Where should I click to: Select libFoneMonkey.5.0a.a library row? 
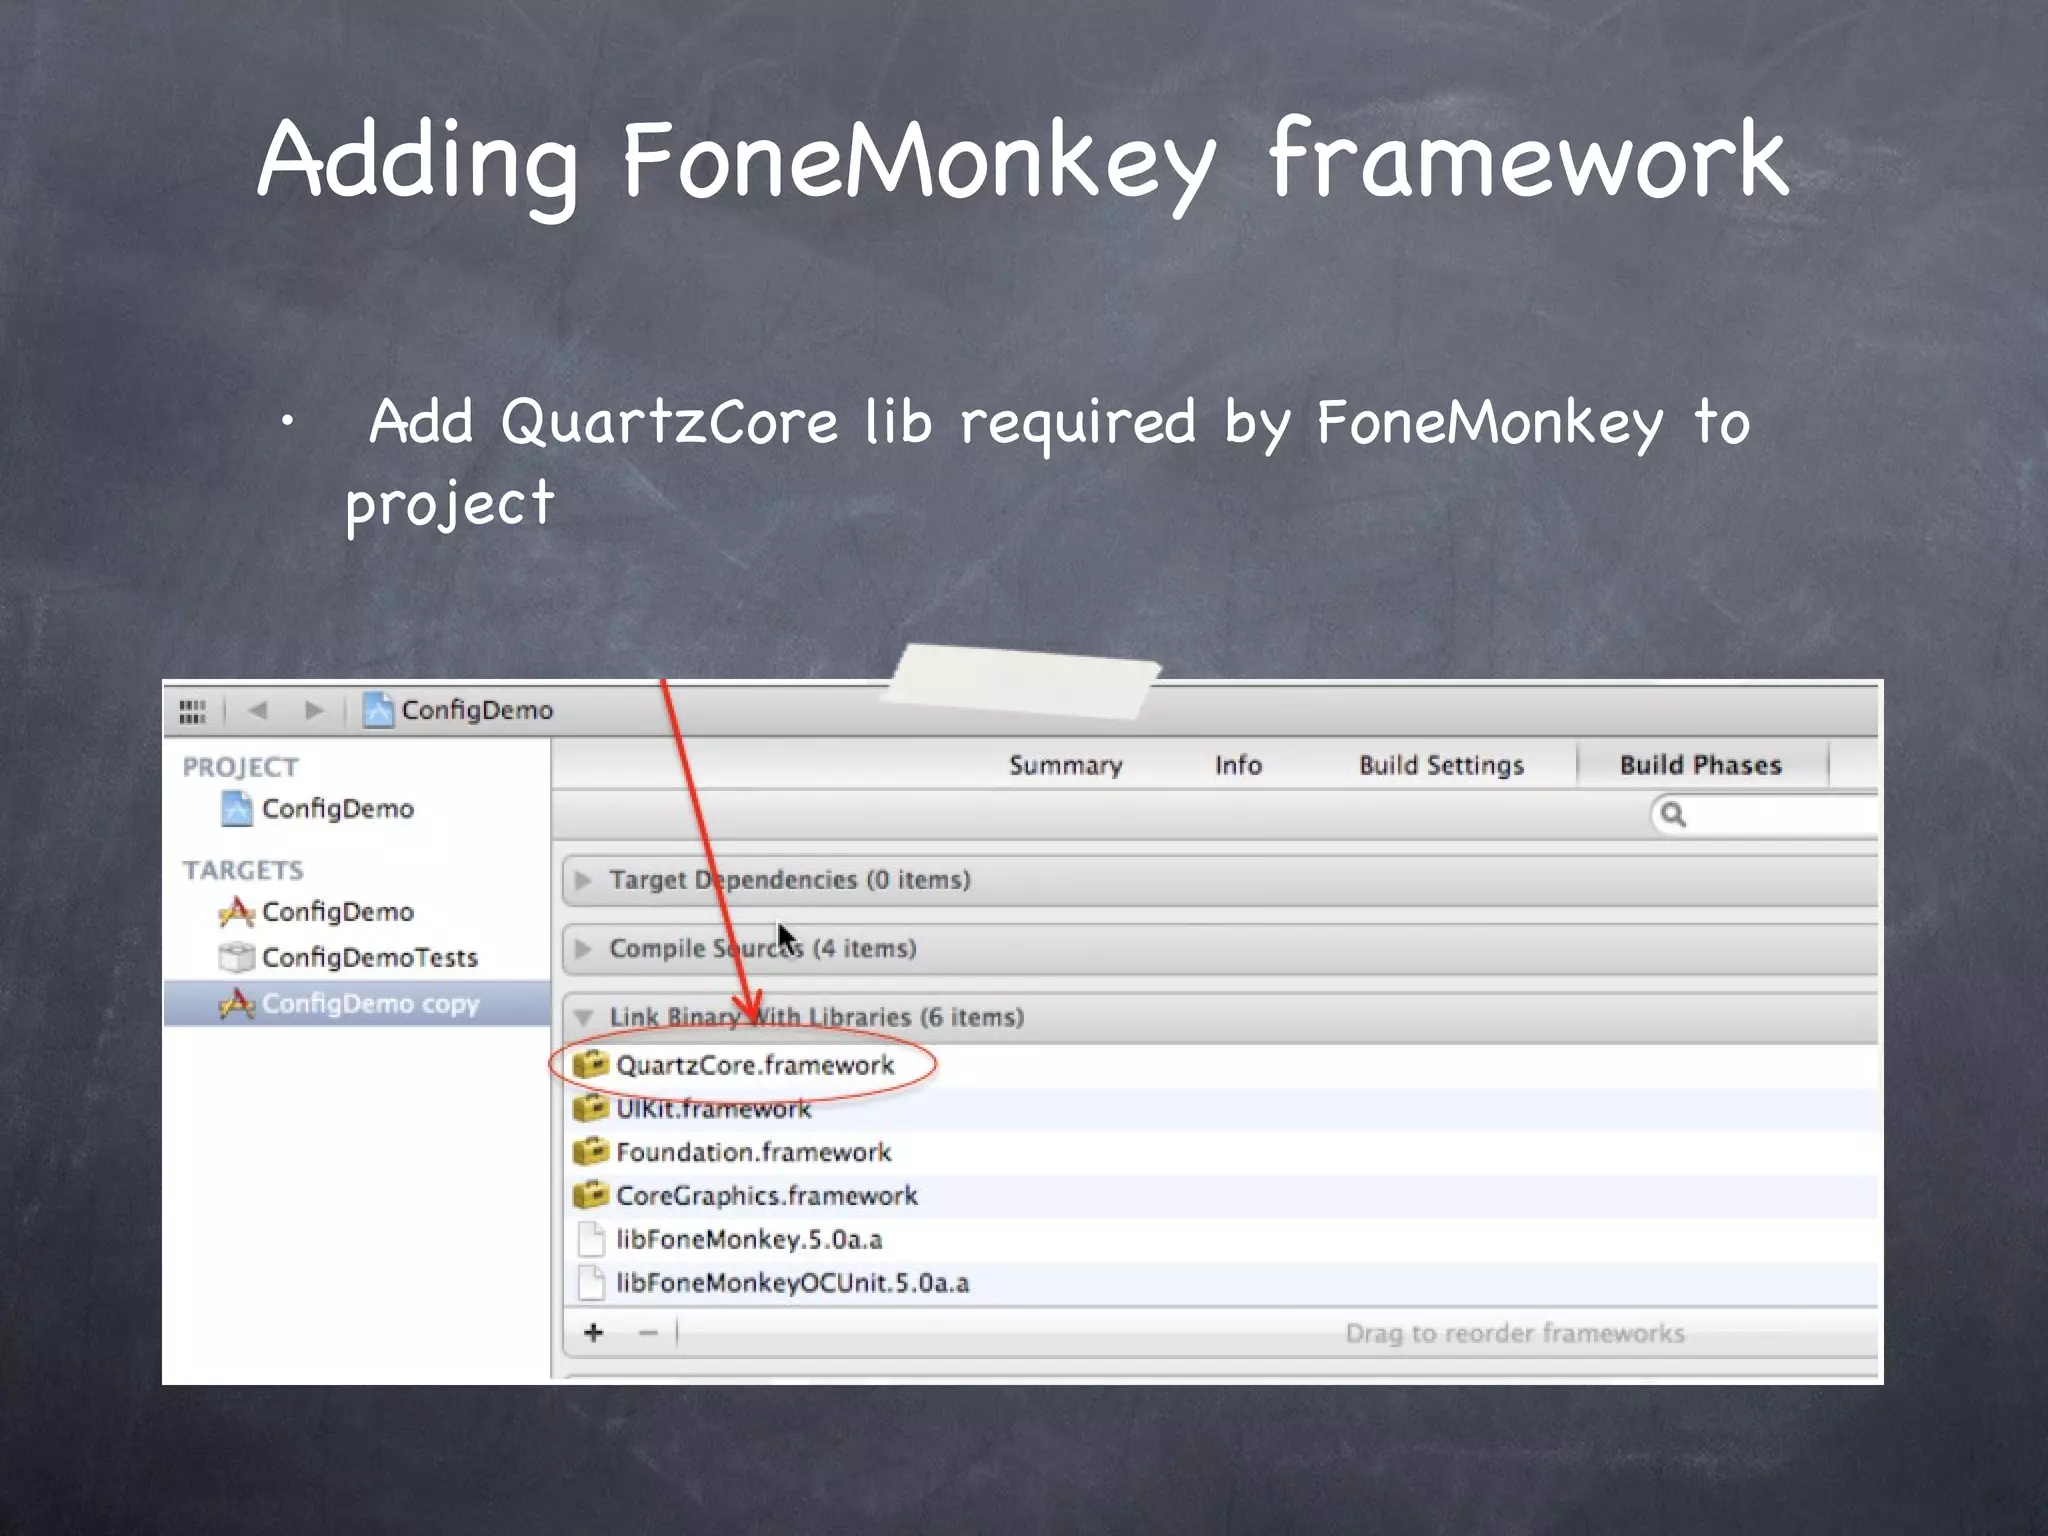749,1240
